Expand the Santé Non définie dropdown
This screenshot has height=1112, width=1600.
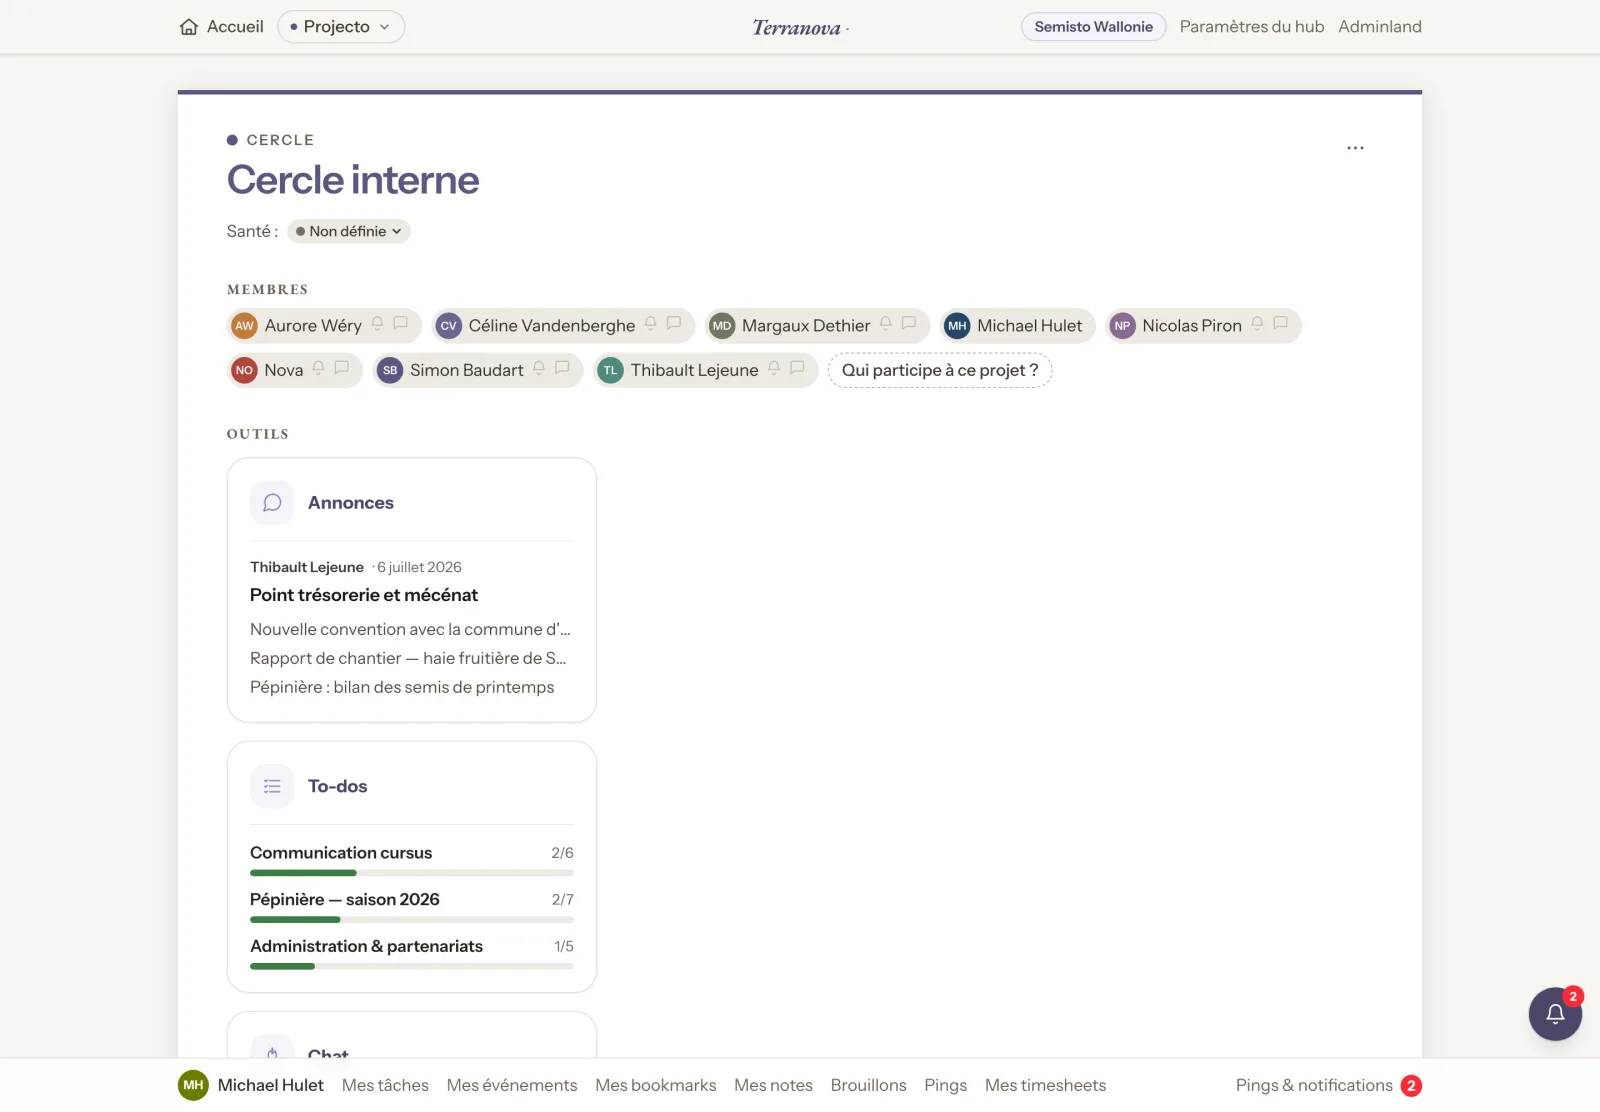tap(349, 231)
